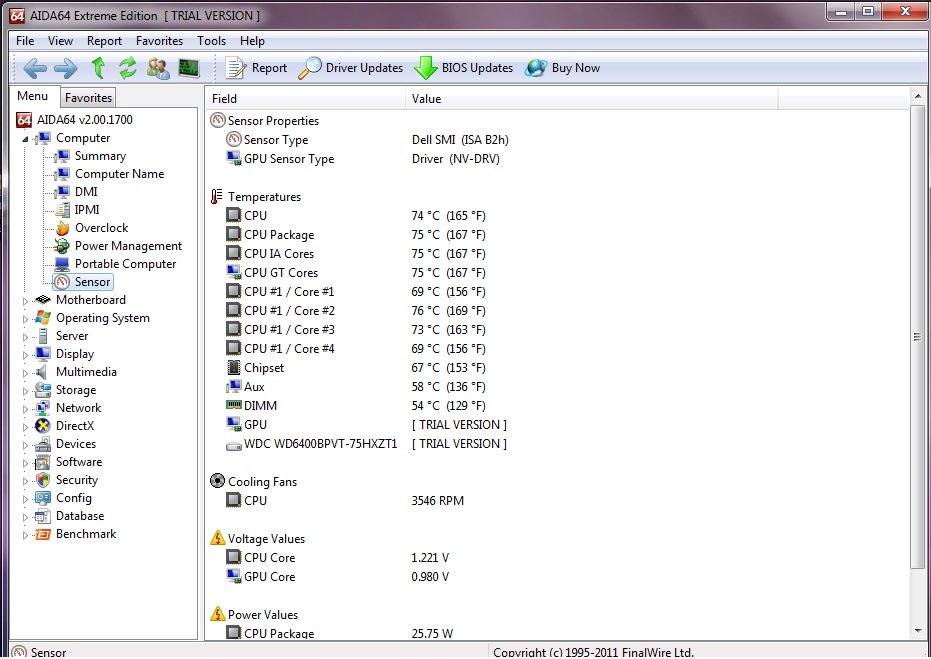Expand the Software node
The width and height of the screenshot is (931, 659).
click(25, 463)
